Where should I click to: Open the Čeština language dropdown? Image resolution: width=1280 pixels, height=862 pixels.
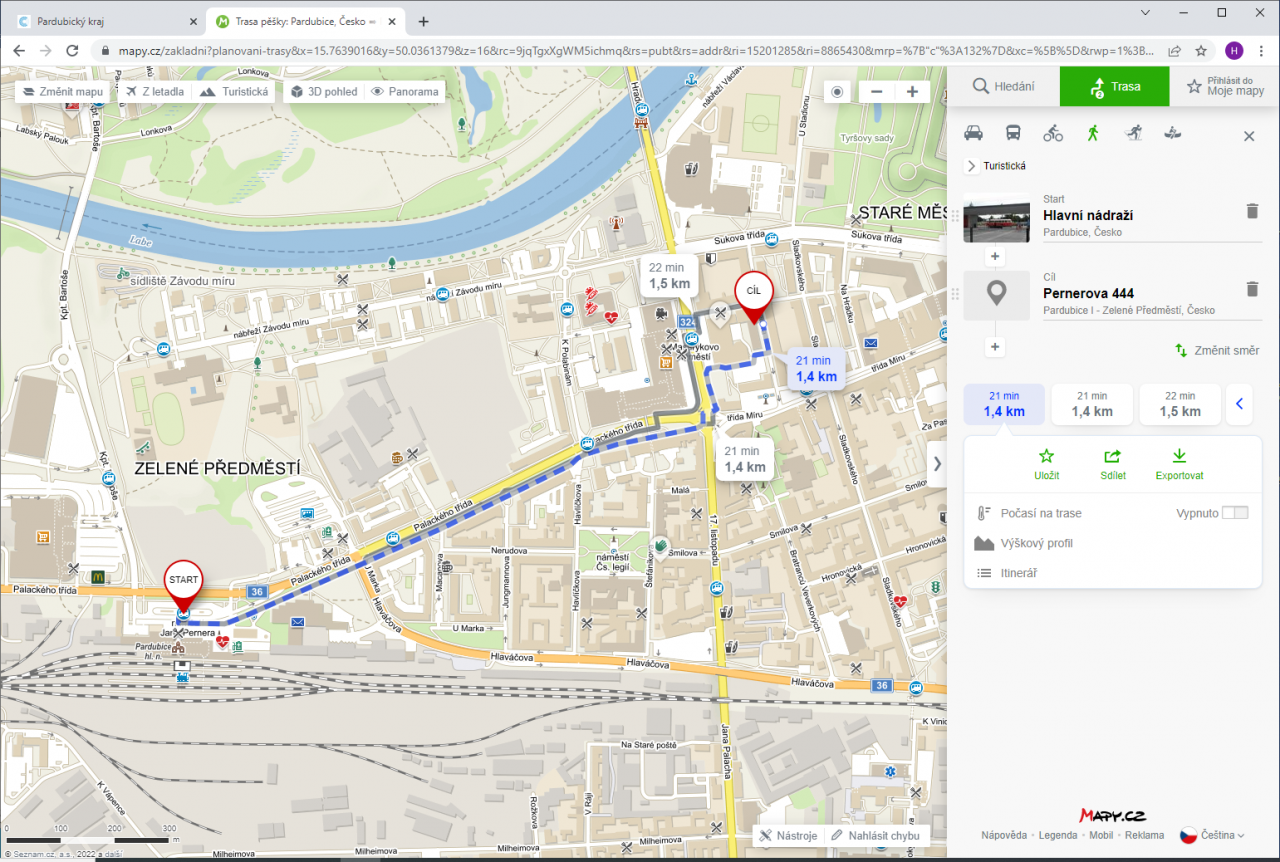(1212, 835)
